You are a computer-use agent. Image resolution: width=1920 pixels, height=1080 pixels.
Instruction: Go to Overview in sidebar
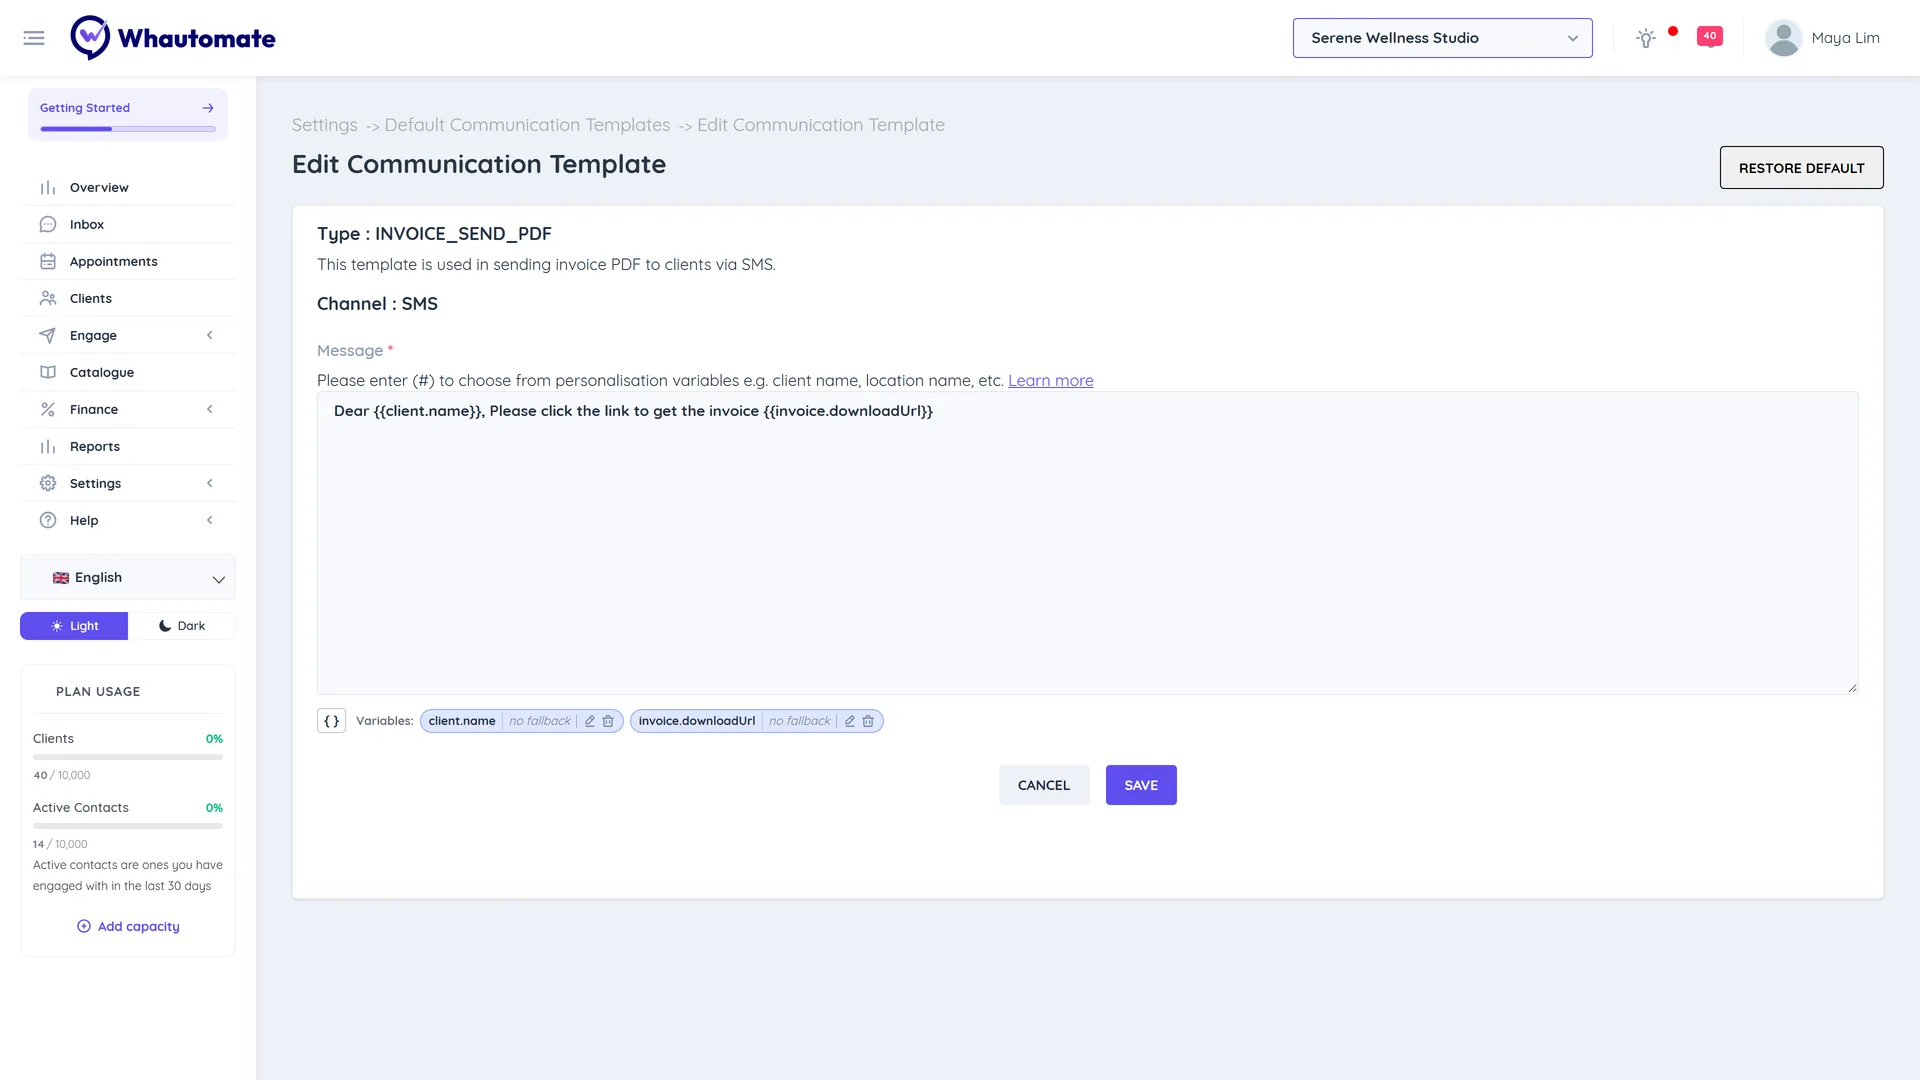coord(128,187)
